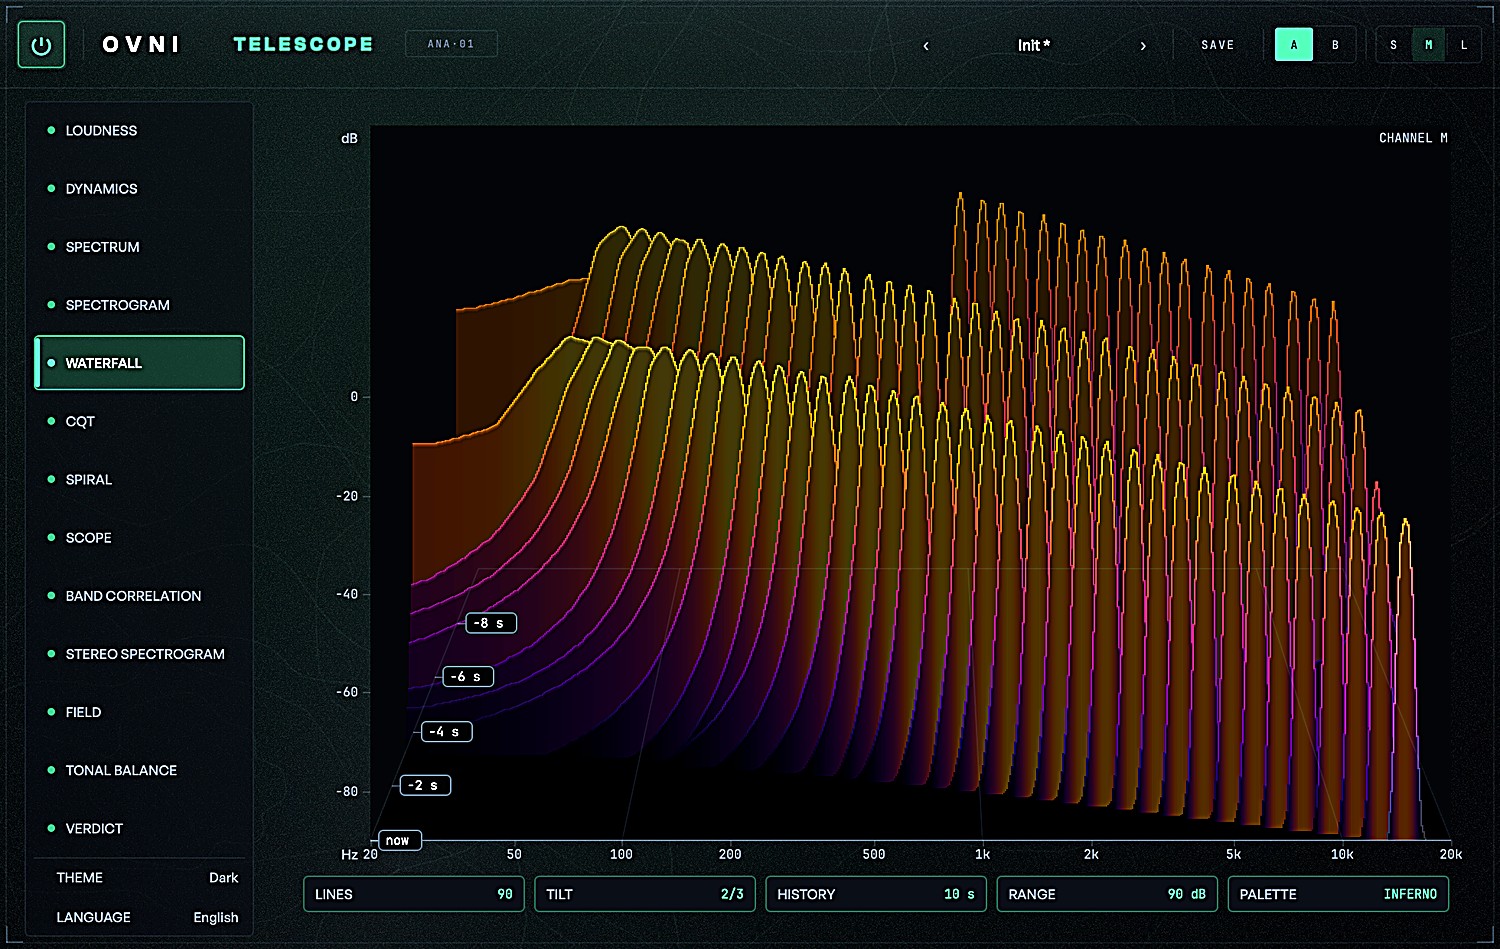The image size is (1500, 949).
Task: Click the OVNI logo
Action: [x=141, y=44]
